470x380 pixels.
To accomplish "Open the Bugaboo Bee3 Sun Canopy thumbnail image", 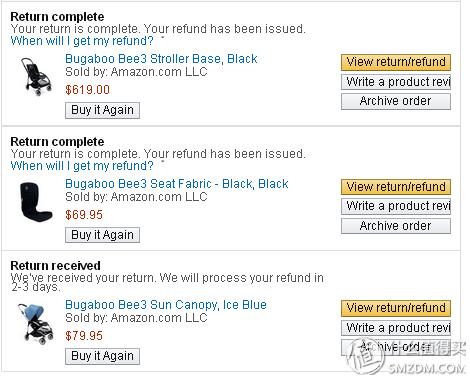I will [x=36, y=323].
